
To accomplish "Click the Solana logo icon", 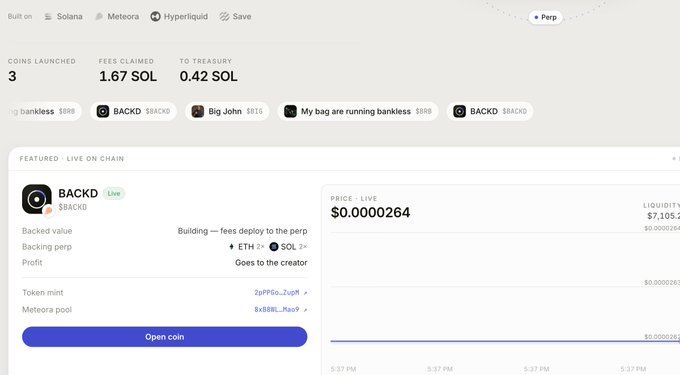I will pos(48,16).
